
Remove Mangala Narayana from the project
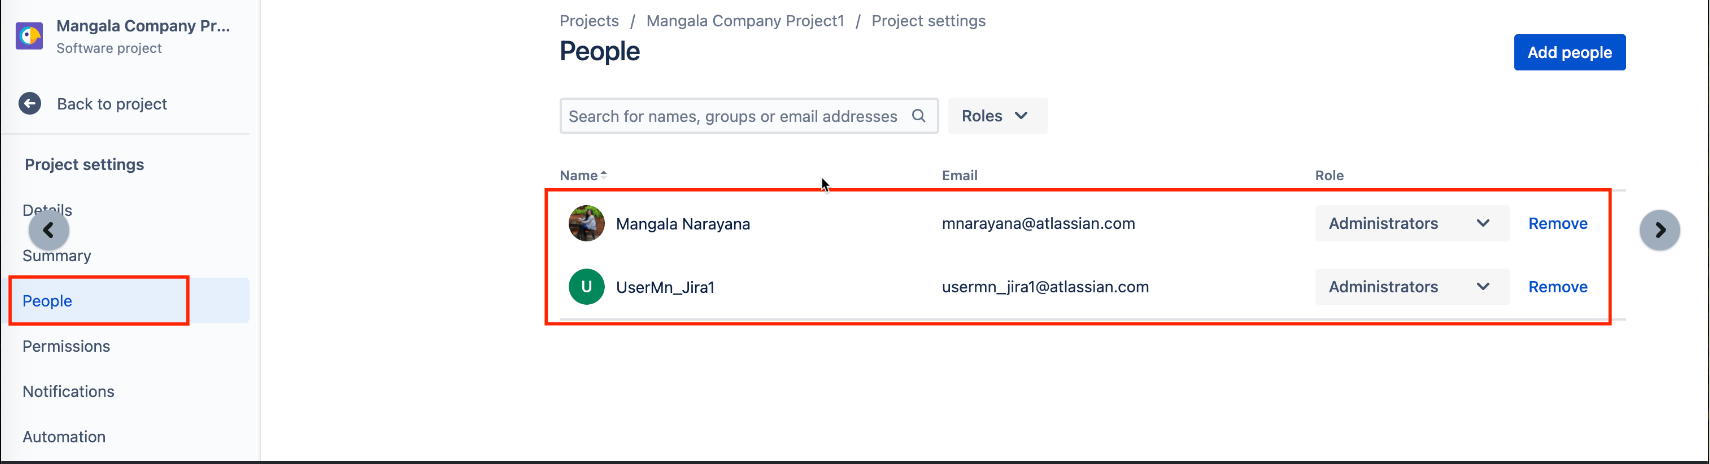click(x=1557, y=223)
